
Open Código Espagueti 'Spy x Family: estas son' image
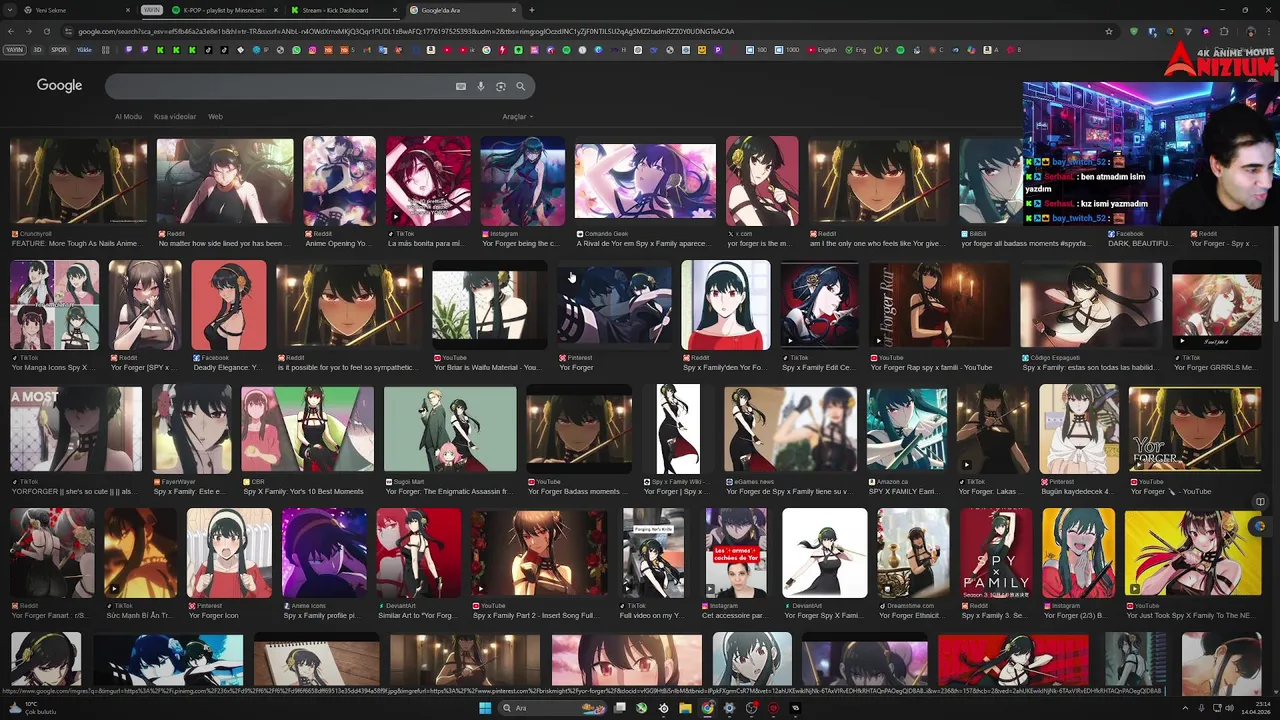coord(1091,305)
